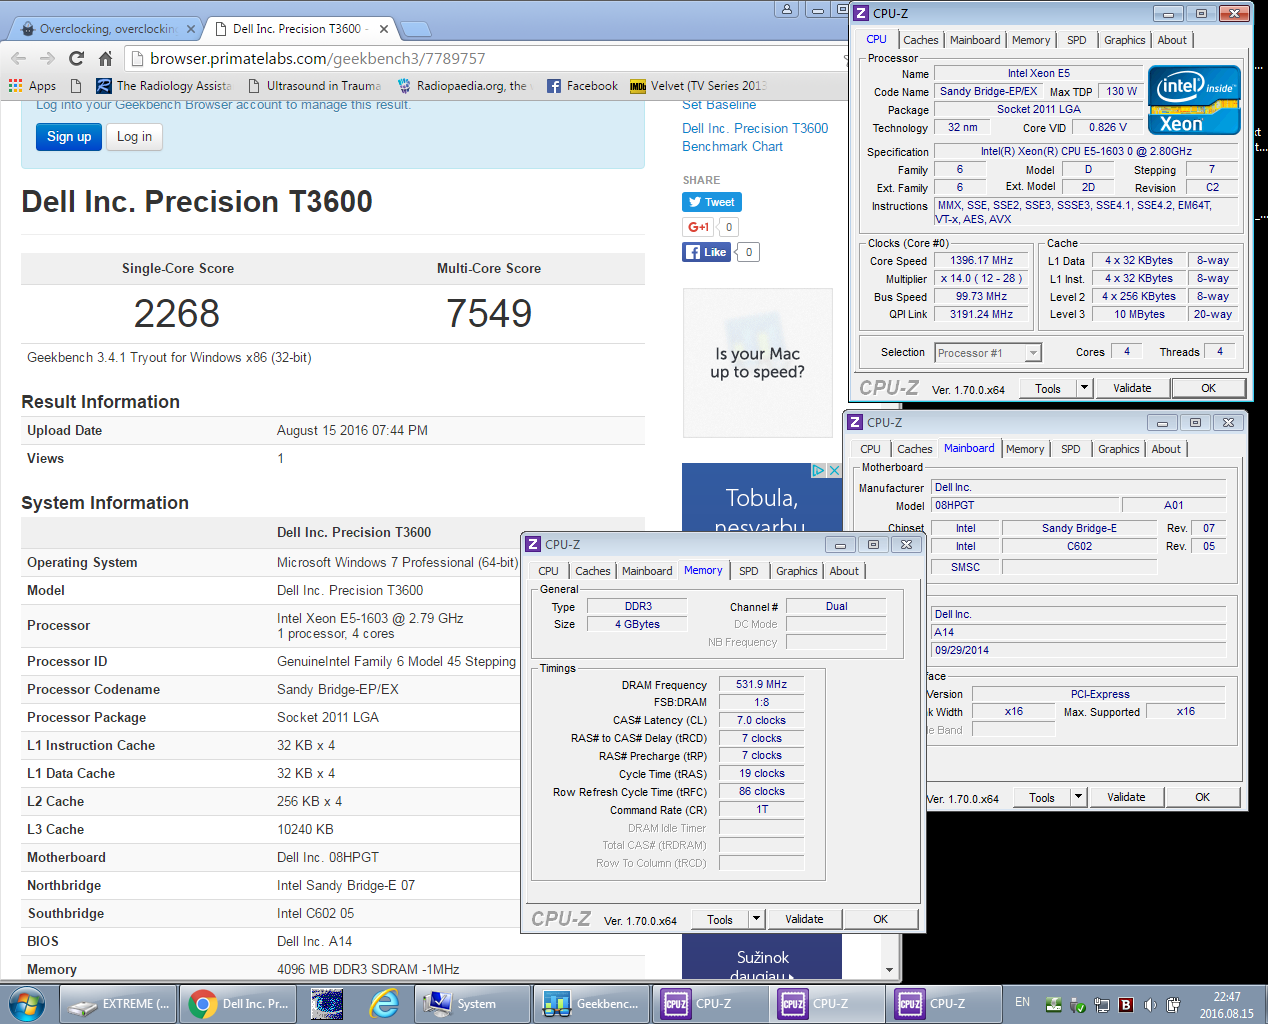Click the blue Sign up button
Screen dimensions: 1268x1024
click(x=69, y=137)
